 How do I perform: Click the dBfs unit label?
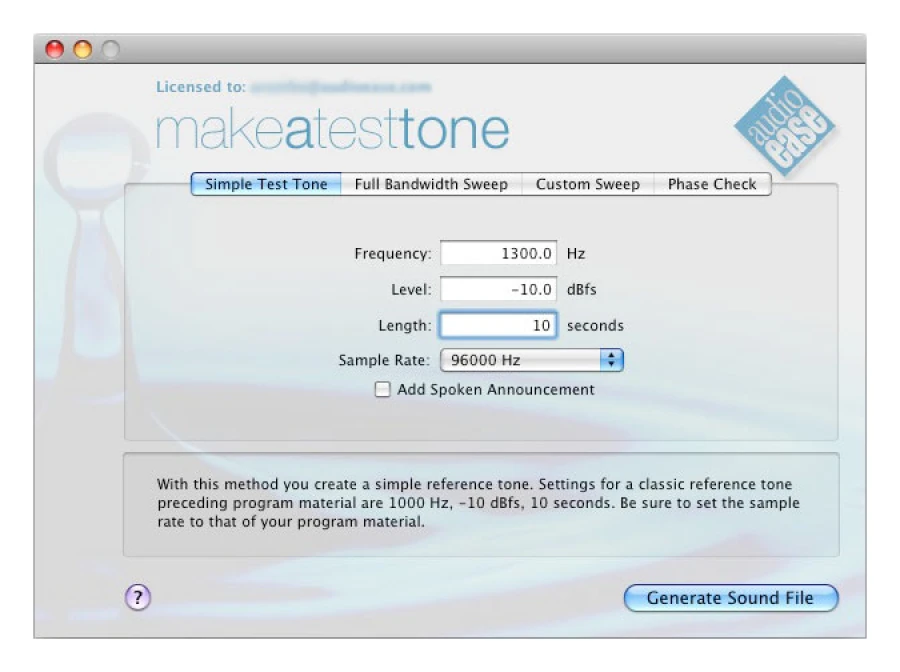[x=581, y=289]
